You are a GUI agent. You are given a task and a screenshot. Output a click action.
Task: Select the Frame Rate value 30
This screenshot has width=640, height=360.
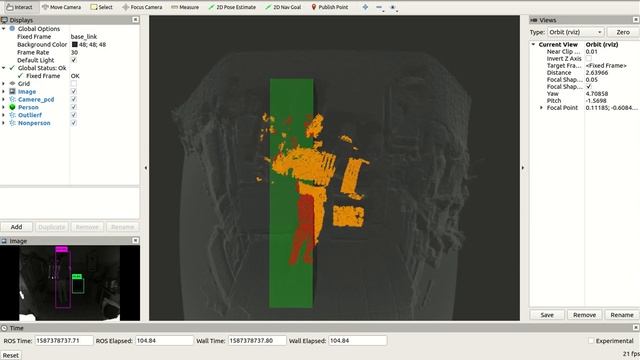[74, 52]
